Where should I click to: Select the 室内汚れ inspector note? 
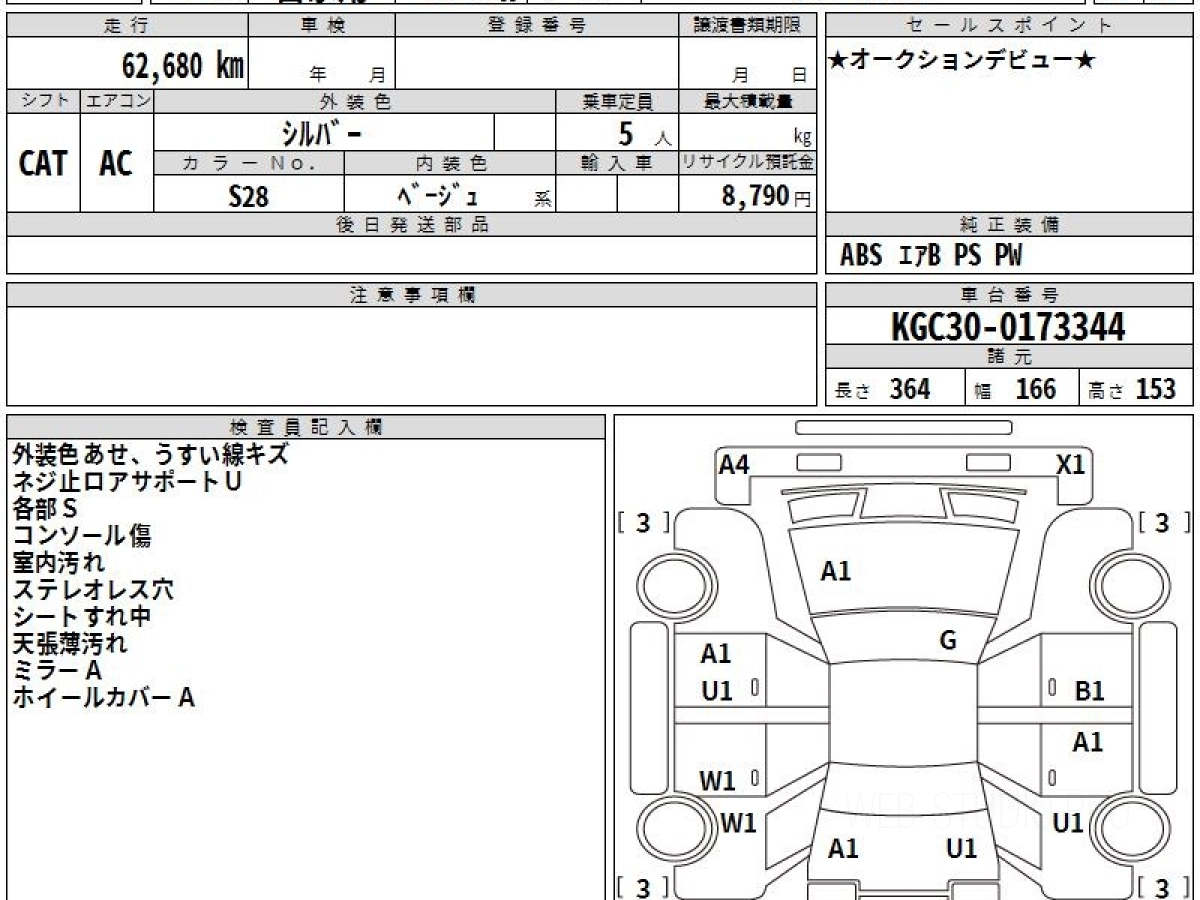(x=58, y=562)
